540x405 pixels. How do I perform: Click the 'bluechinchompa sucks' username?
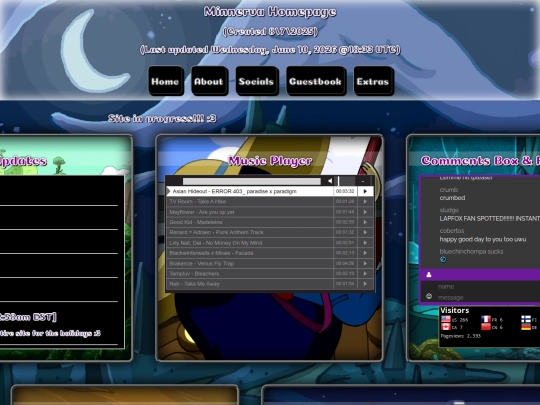point(471,252)
